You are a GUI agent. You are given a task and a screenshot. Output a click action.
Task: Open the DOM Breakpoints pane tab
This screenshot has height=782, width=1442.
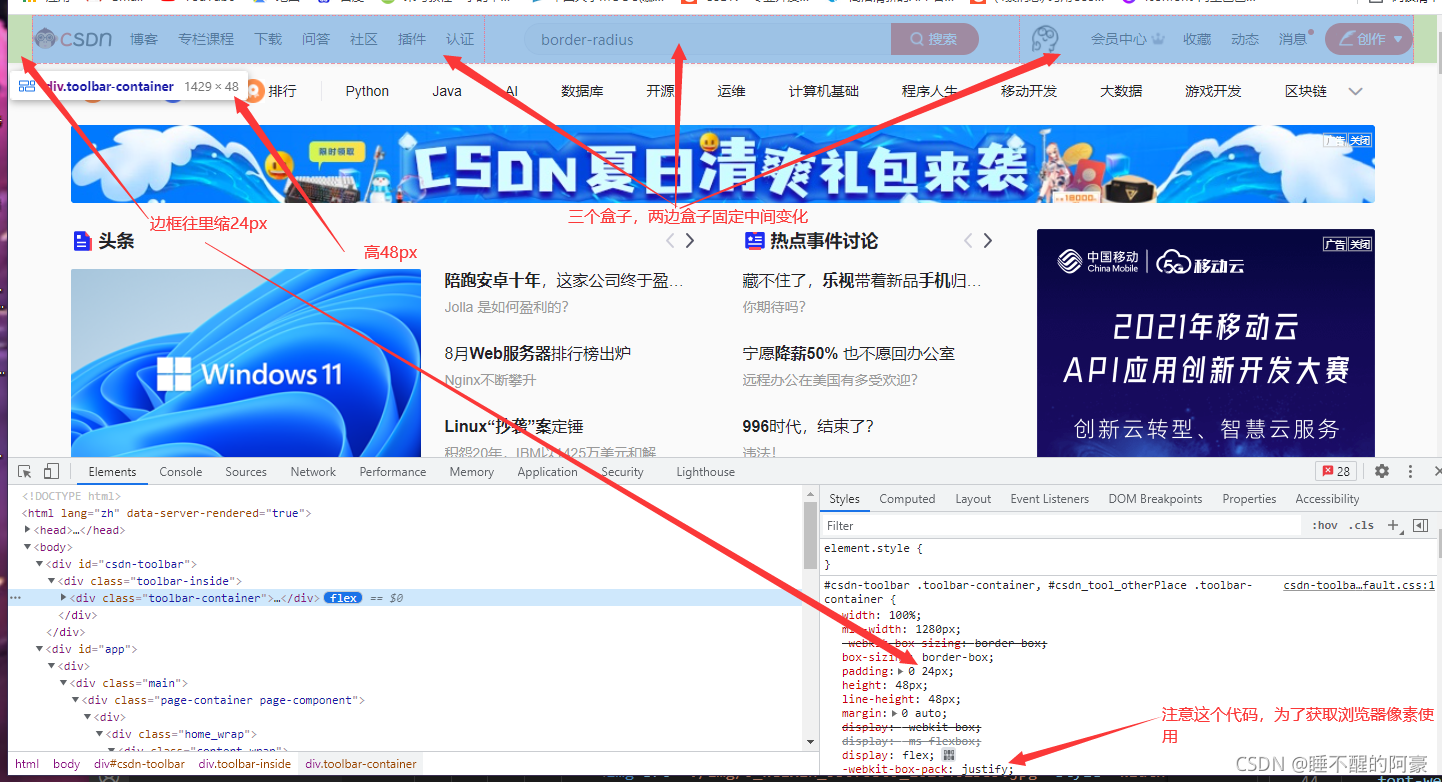(1155, 499)
